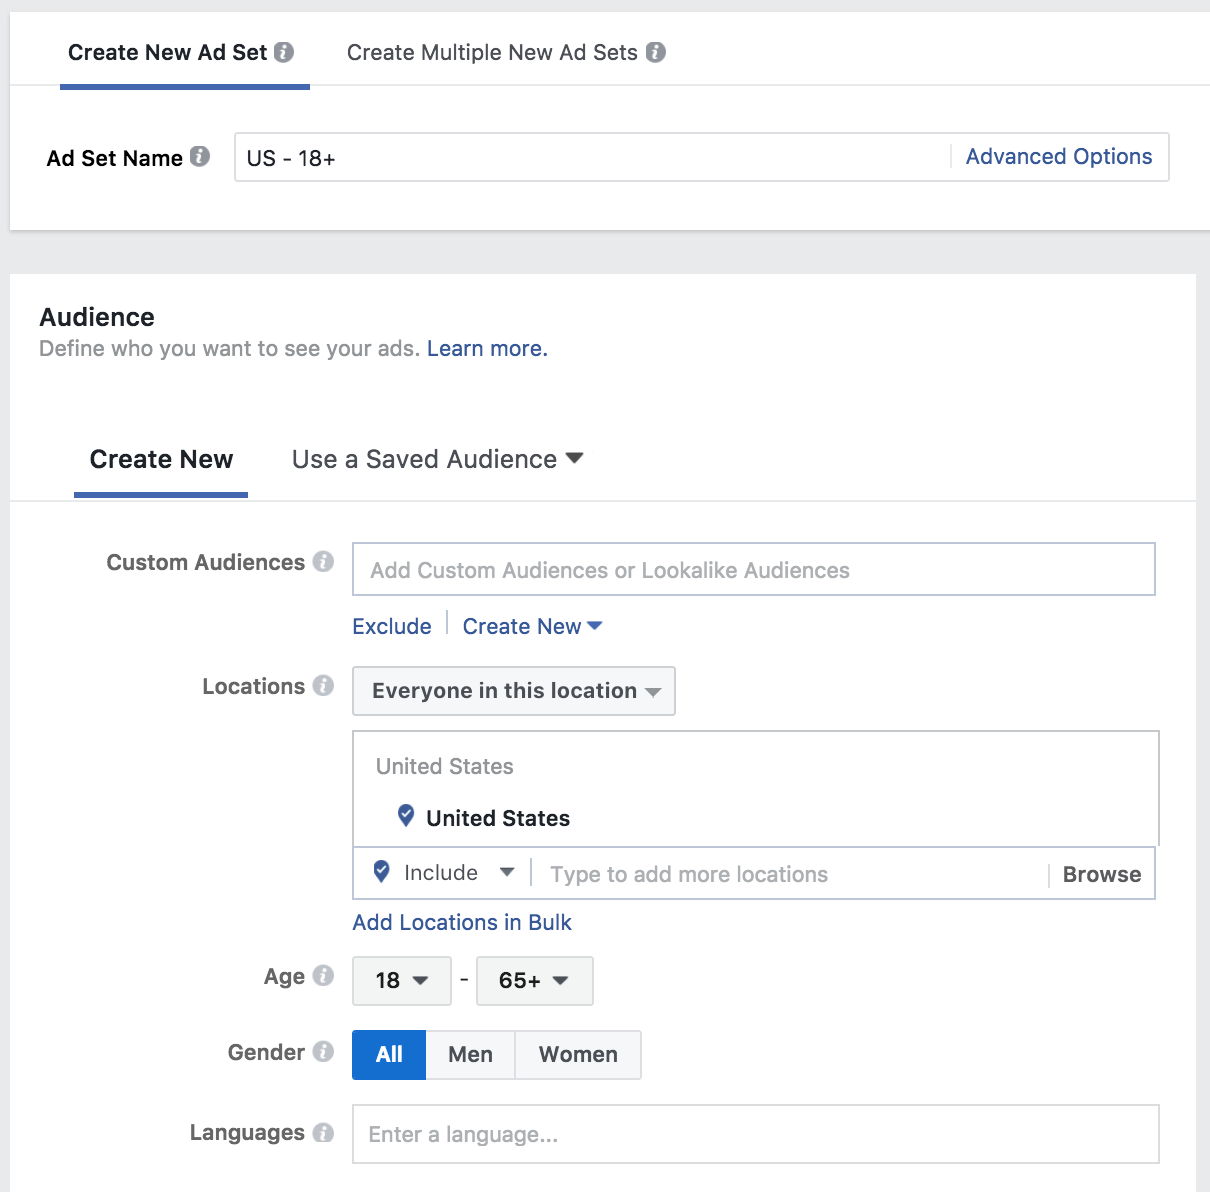Image resolution: width=1210 pixels, height=1192 pixels.
Task: Click the Age info icon
Action: 323,976
